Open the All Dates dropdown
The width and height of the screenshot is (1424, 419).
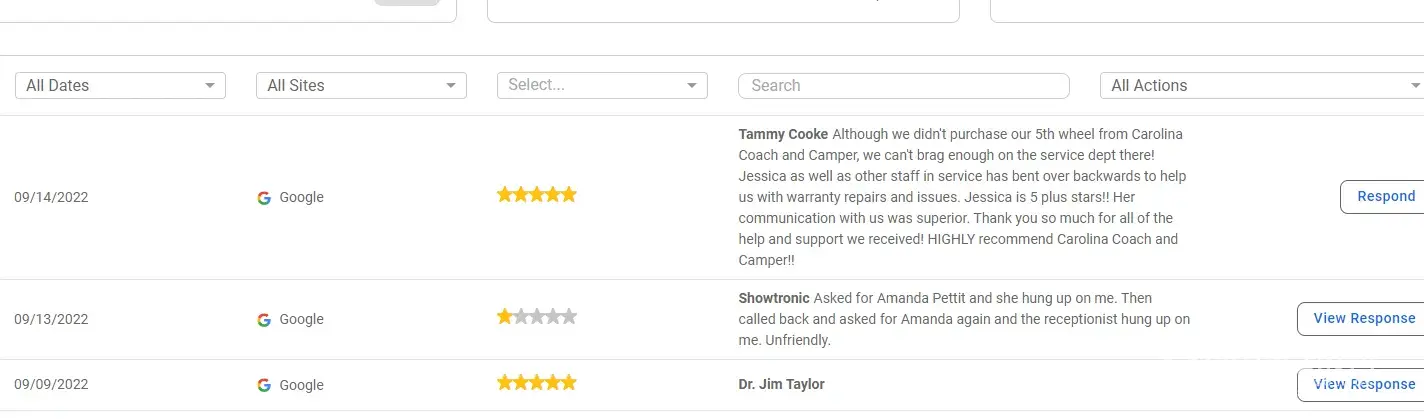120,86
